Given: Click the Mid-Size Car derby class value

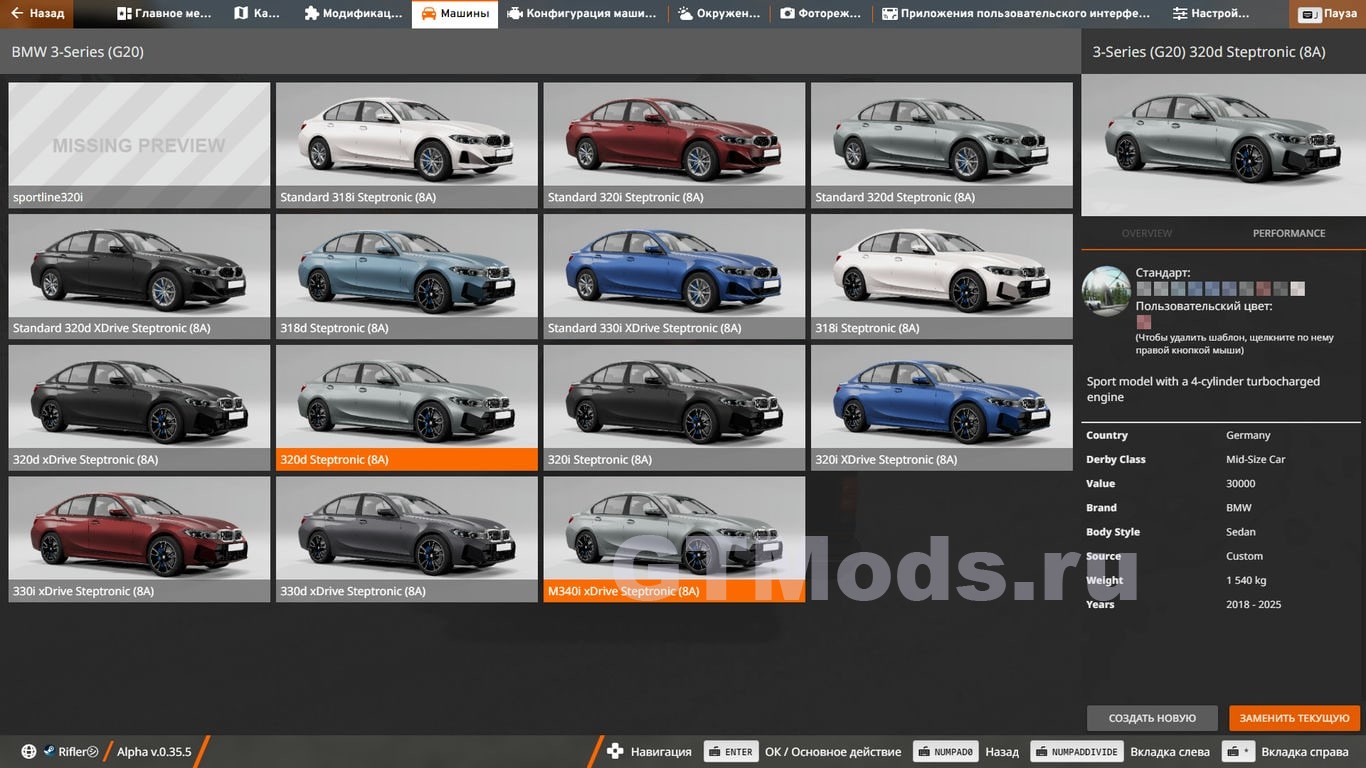Looking at the screenshot, I should click(x=1256, y=459).
